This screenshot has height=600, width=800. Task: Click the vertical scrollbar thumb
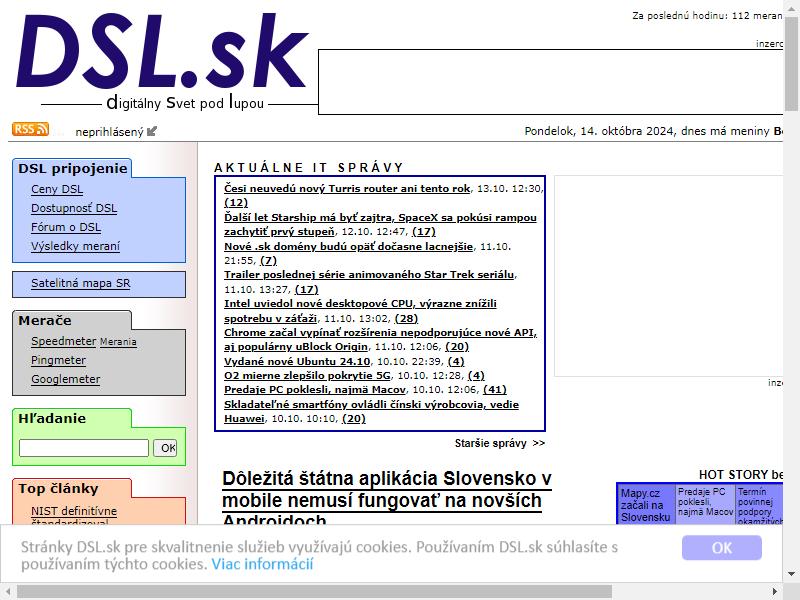(x=791, y=63)
